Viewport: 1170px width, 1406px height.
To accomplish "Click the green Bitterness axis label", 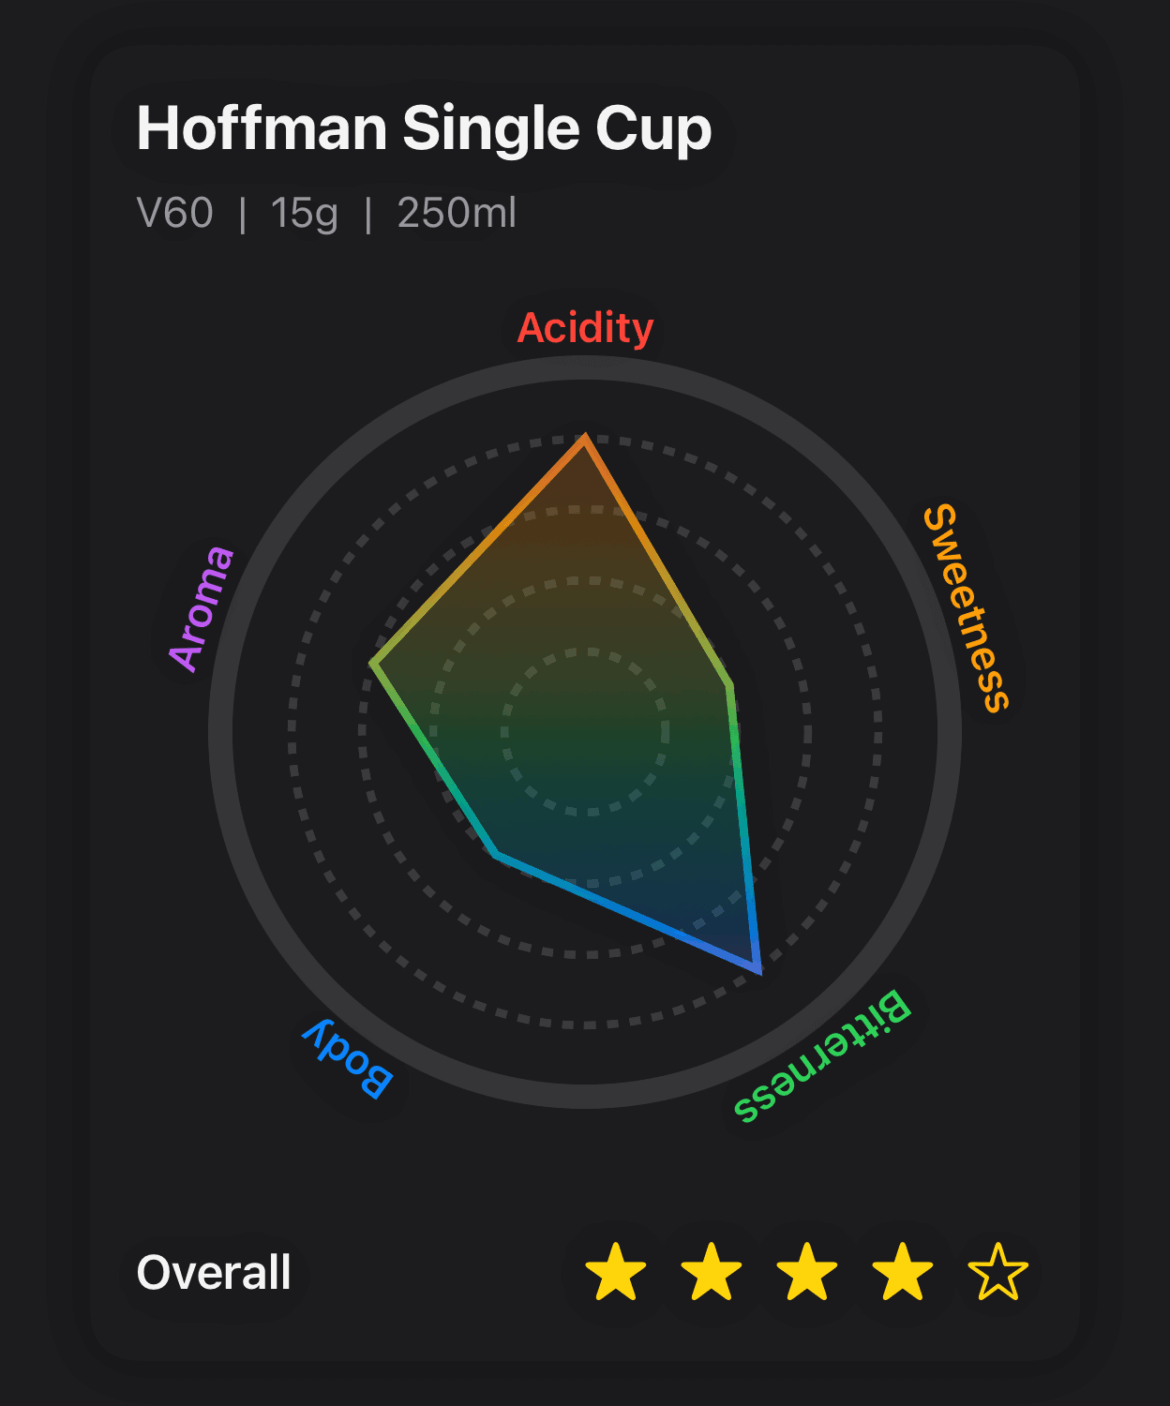I will click(822, 1057).
